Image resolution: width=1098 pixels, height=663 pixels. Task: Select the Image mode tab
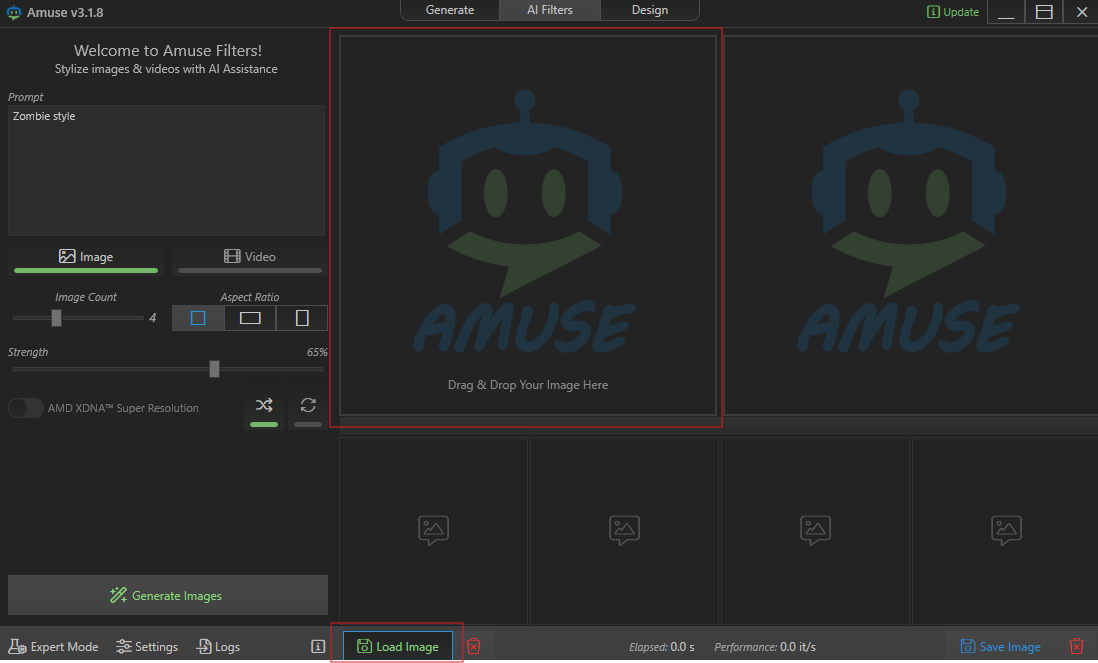tap(86, 258)
